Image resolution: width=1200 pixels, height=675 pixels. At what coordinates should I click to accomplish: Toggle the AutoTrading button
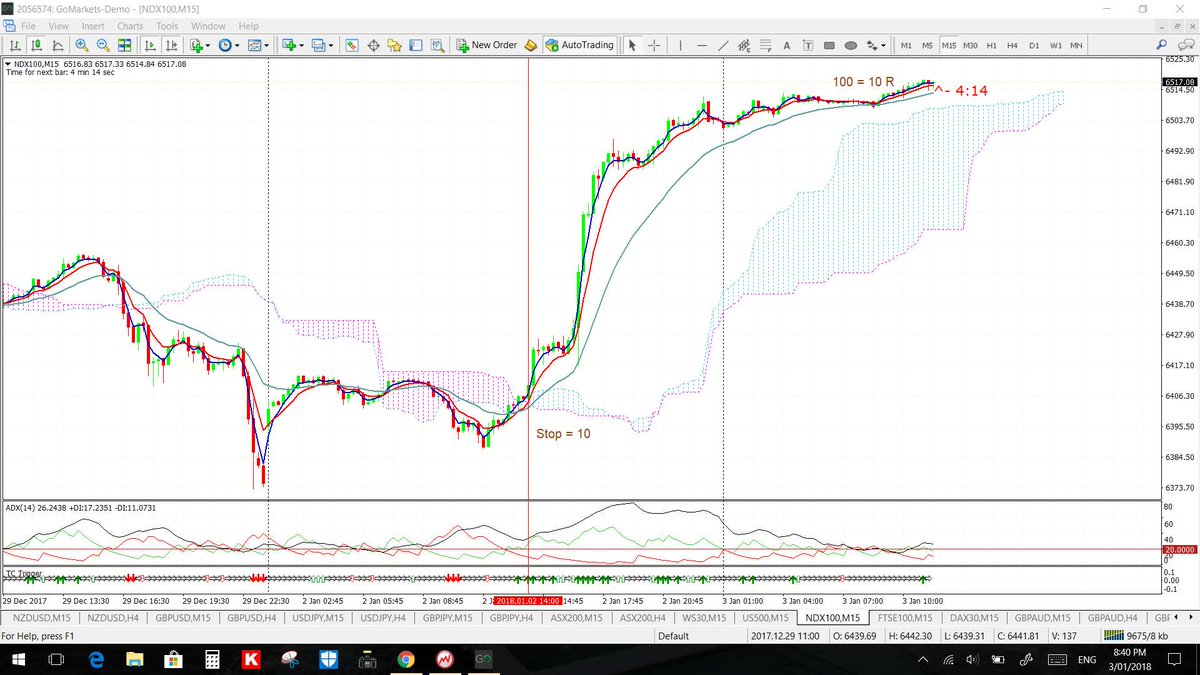pos(580,45)
